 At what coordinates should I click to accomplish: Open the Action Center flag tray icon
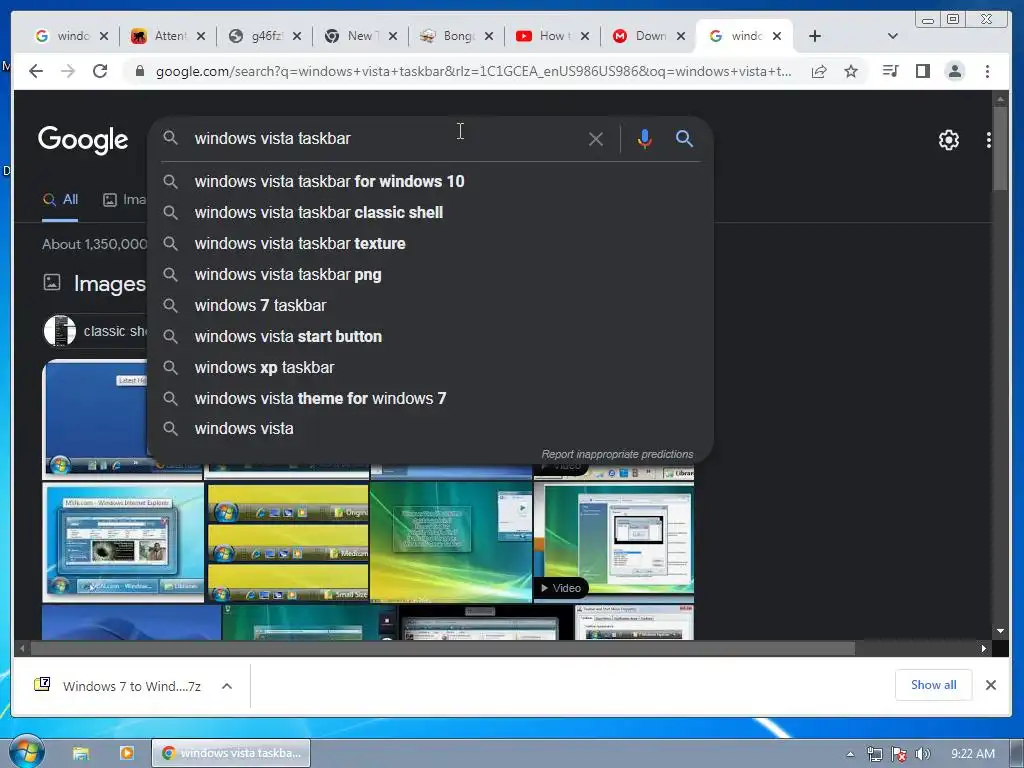point(899,754)
